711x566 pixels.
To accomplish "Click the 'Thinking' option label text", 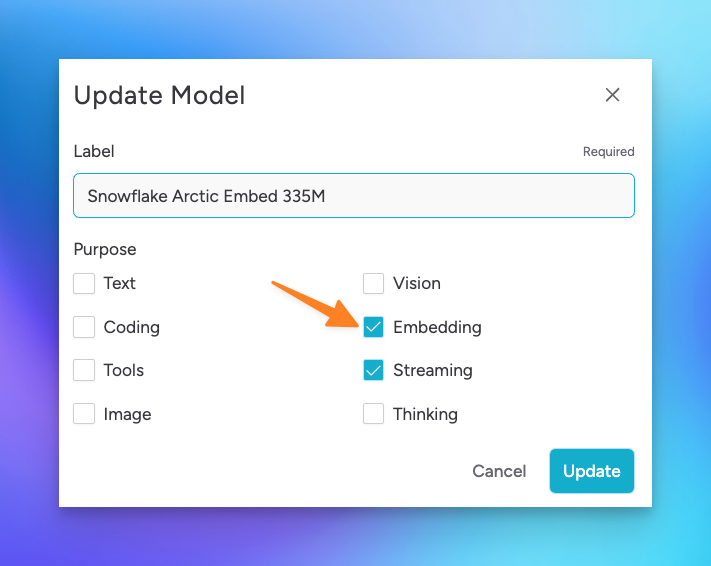I will pos(426,414).
